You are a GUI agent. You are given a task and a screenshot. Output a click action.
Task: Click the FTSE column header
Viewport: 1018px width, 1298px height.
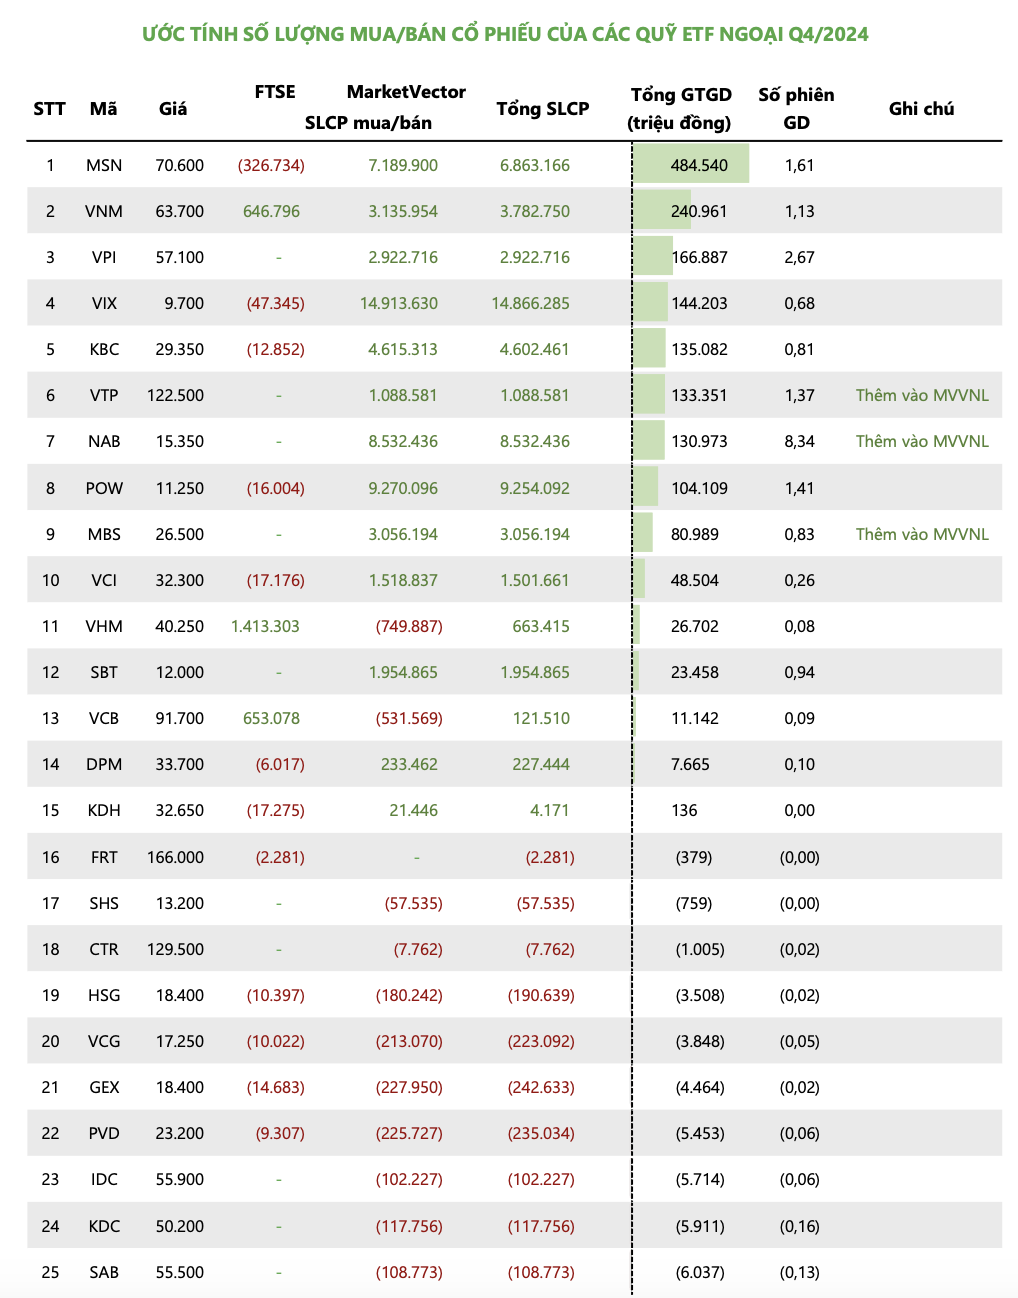click(x=275, y=92)
